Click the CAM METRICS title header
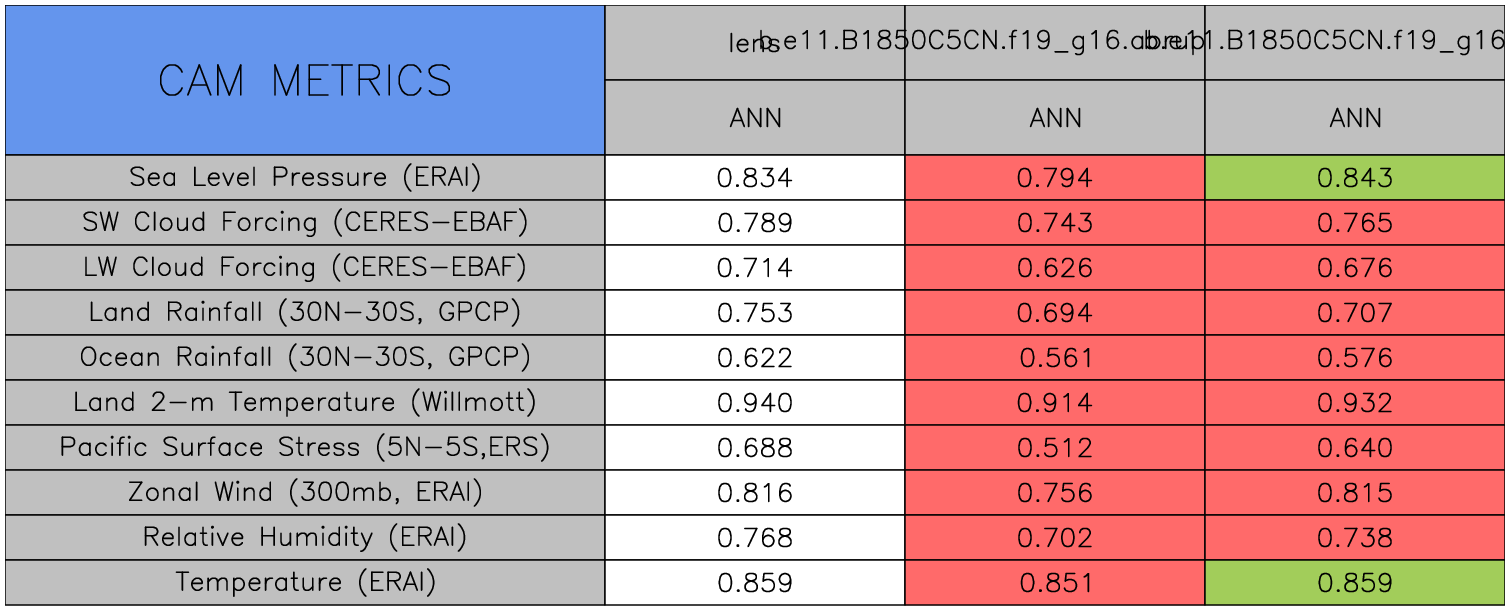The image size is (1510, 611). click(x=305, y=80)
